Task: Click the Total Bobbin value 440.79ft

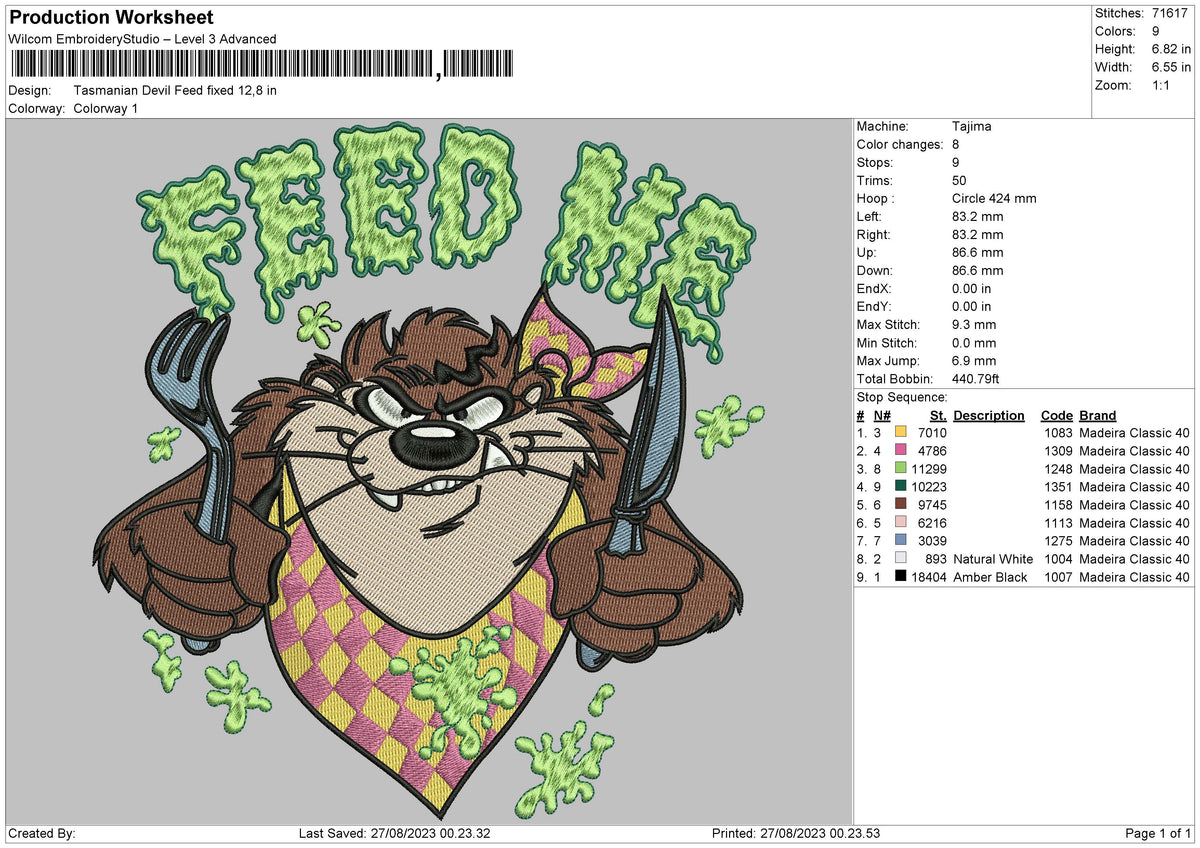Action: pyautogui.click(x=975, y=379)
